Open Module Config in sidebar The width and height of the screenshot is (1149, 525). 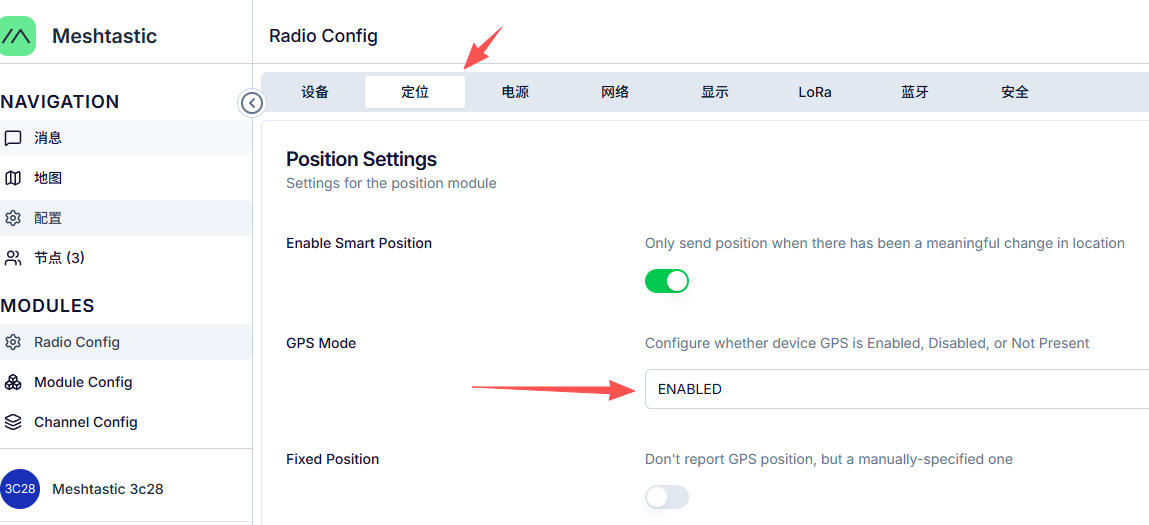83,382
